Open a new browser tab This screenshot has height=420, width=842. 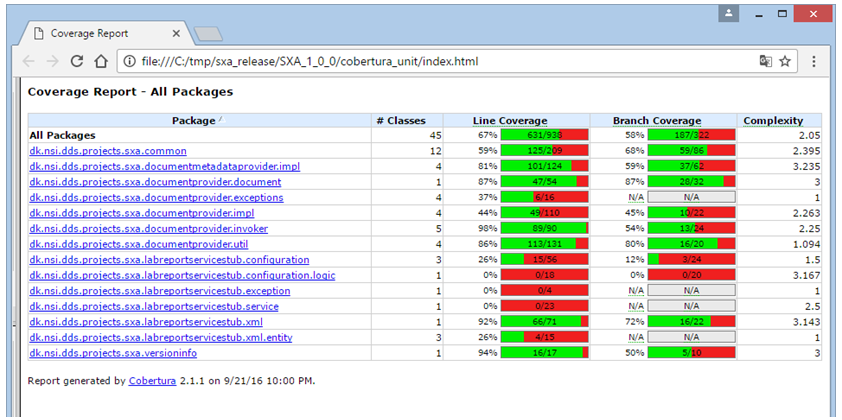207,34
